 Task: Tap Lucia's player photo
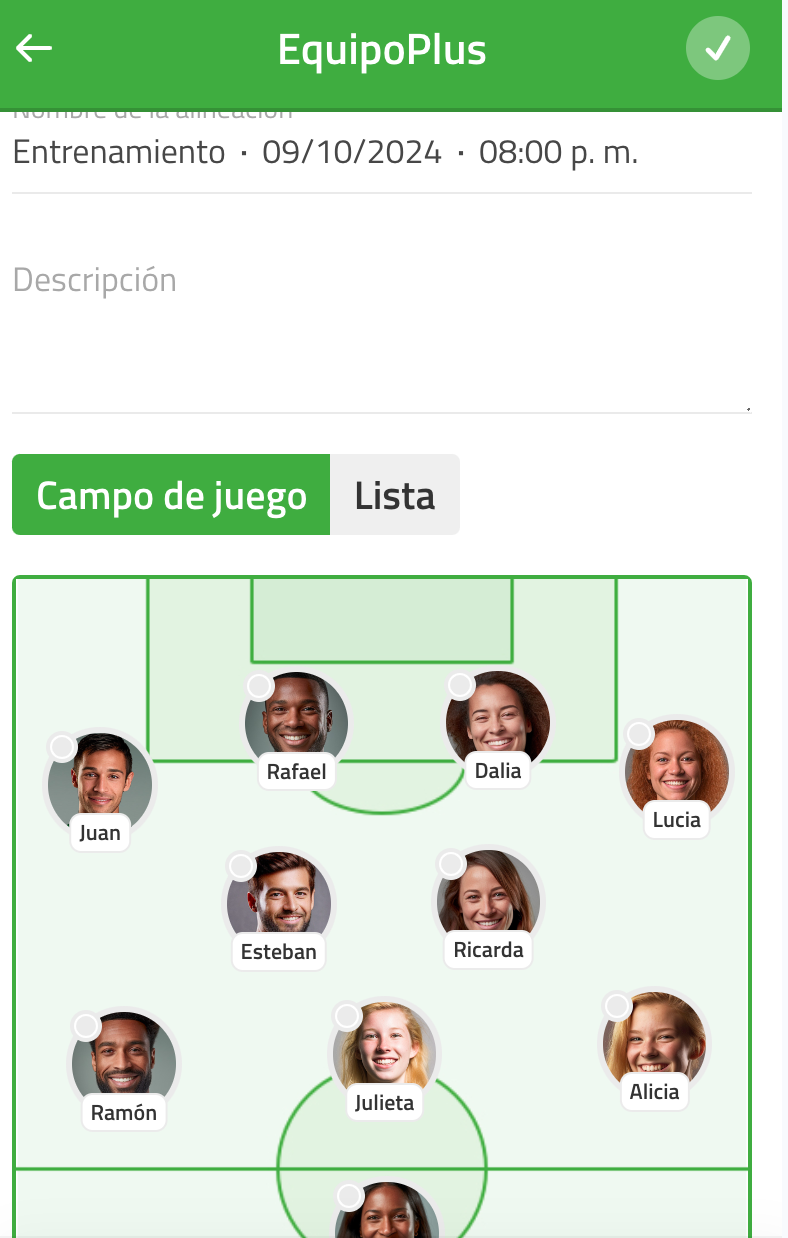point(677,770)
